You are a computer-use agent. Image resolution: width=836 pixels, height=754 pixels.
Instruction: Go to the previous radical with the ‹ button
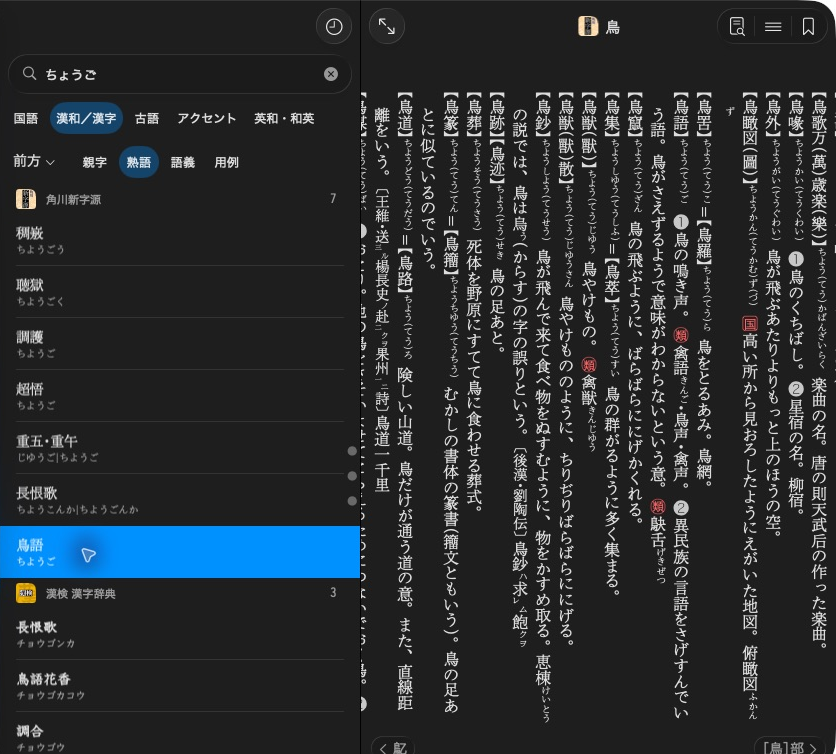pos(393,747)
